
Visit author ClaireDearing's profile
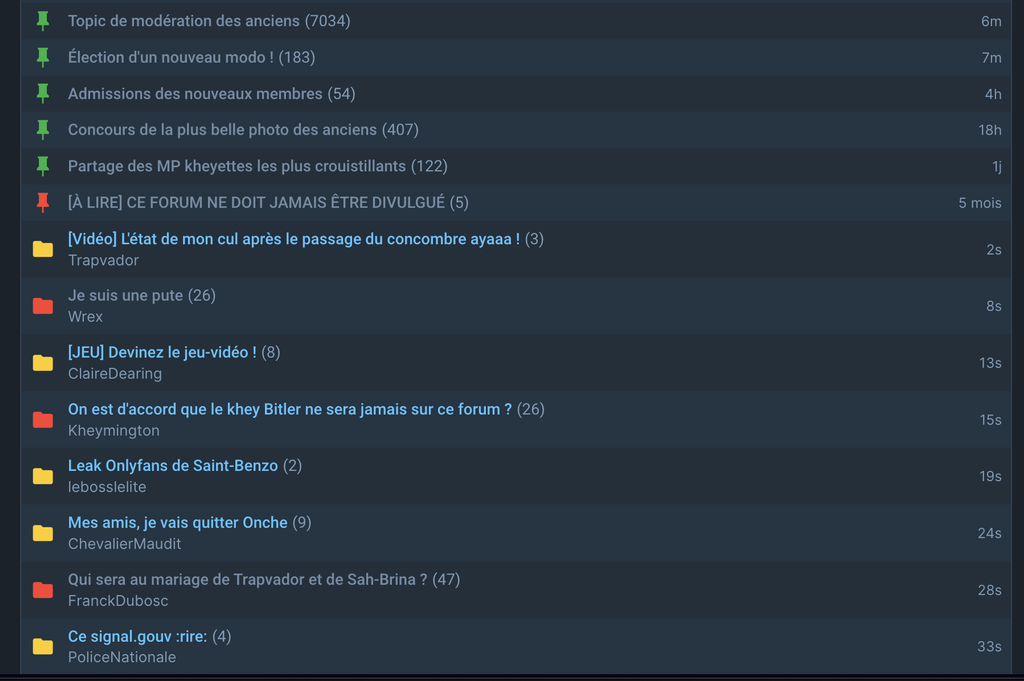click(115, 374)
